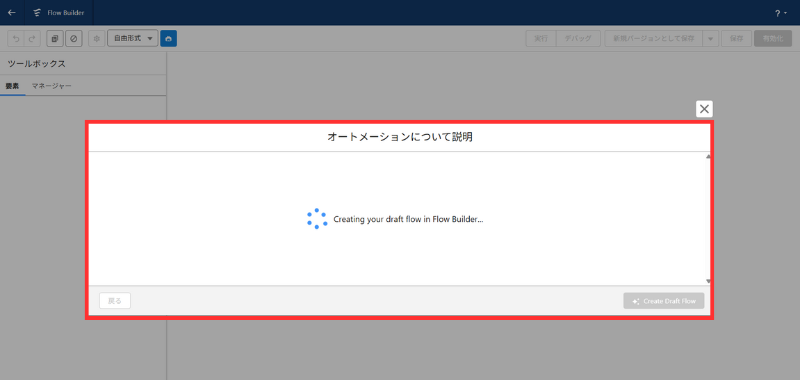Screen dimensions: 800x380
Task: Click 新規バージョンとして保存 button
Action: pyautogui.click(x=654, y=39)
